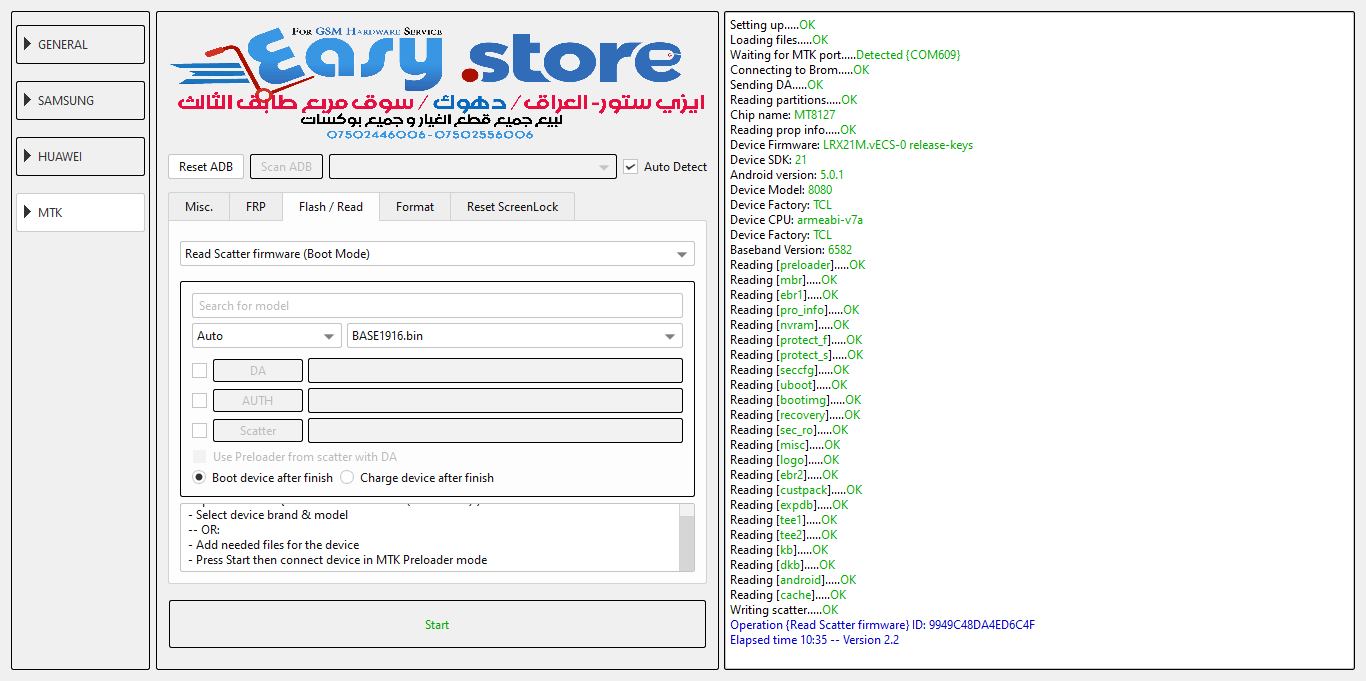Open the Reset ScreenLock tab
The height and width of the screenshot is (681, 1366).
(512, 207)
